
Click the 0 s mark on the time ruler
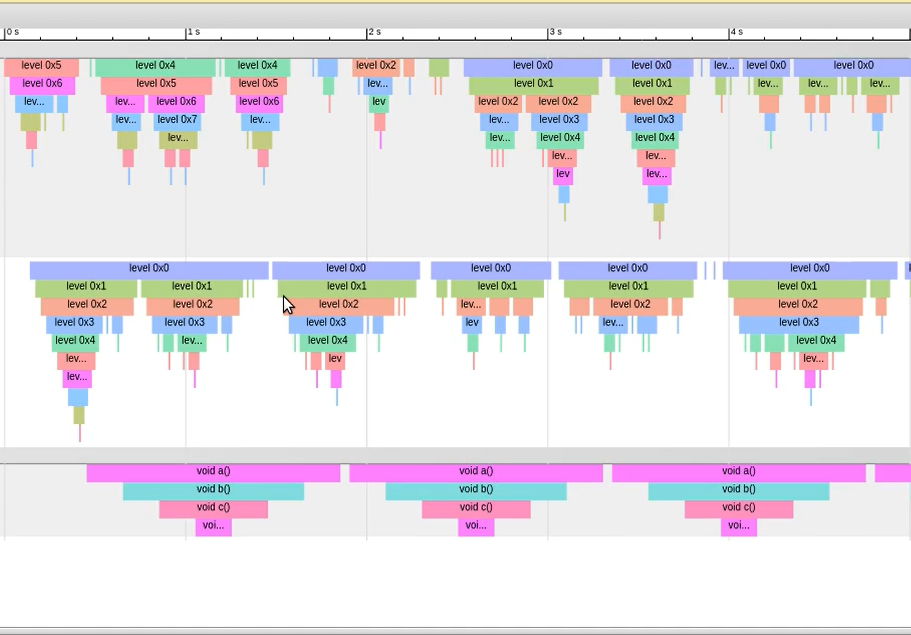pyautogui.click(x=6, y=33)
